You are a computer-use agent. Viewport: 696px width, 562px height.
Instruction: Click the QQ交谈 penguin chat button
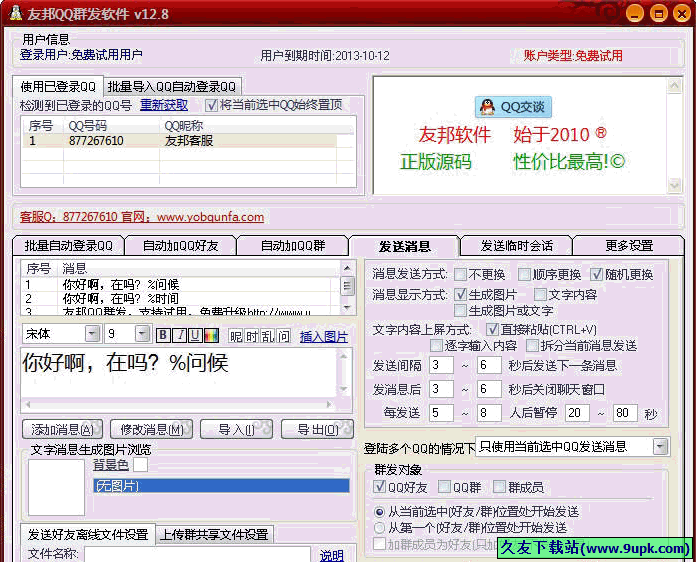click(x=513, y=107)
